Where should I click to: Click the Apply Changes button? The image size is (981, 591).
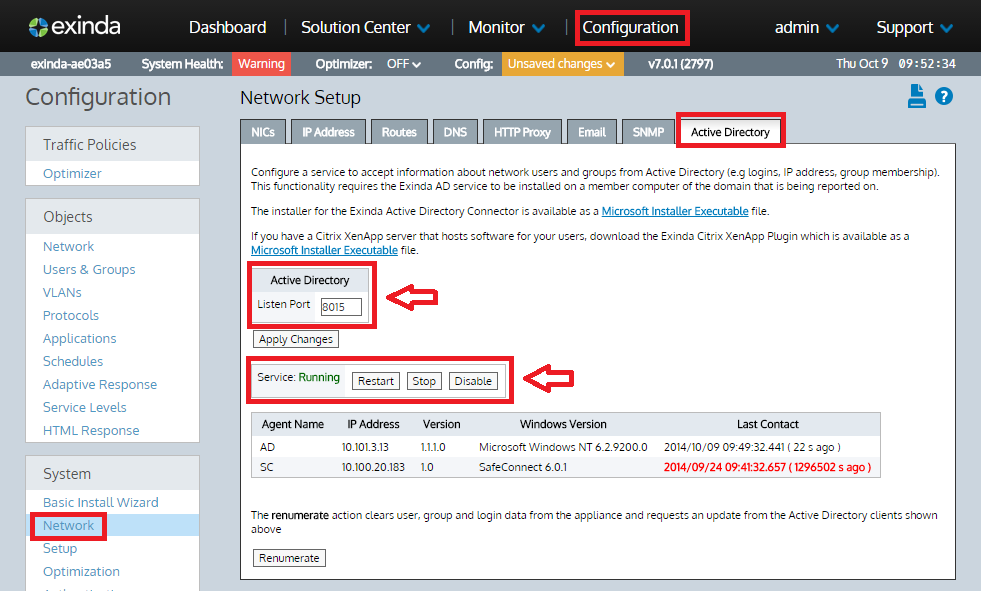pyautogui.click(x=296, y=339)
